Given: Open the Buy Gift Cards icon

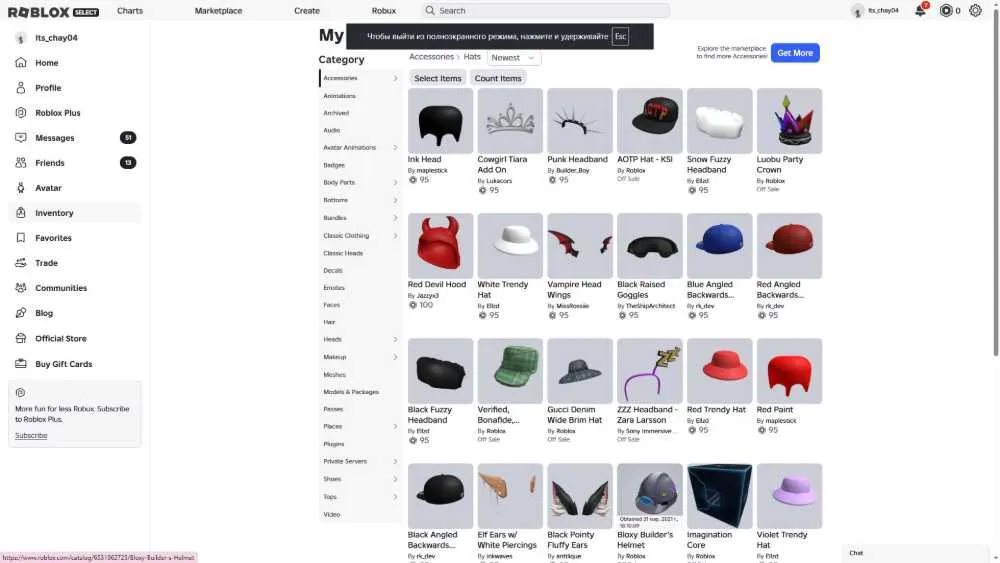Looking at the screenshot, I should (21, 363).
